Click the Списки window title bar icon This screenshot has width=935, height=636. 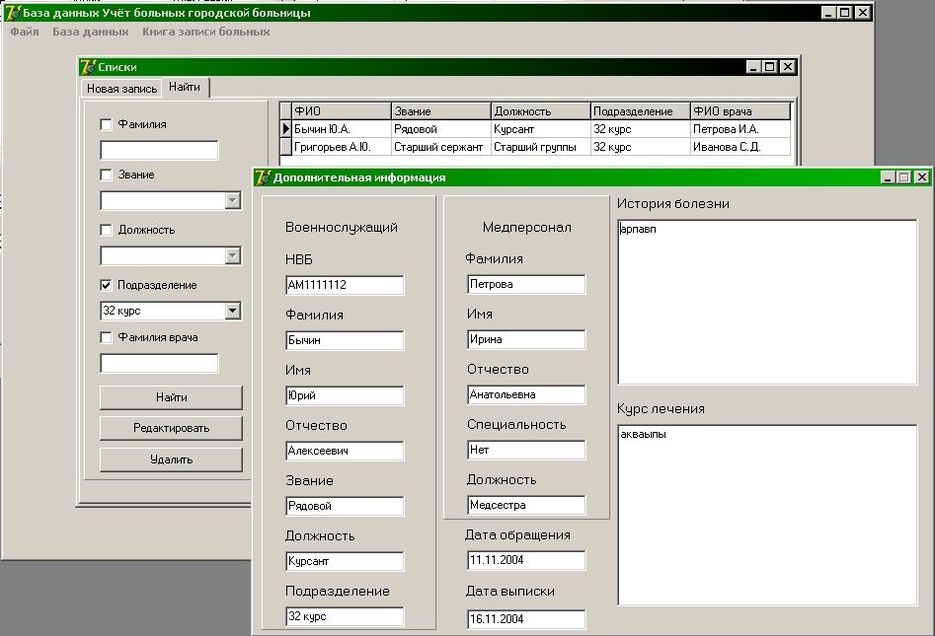(89, 67)
